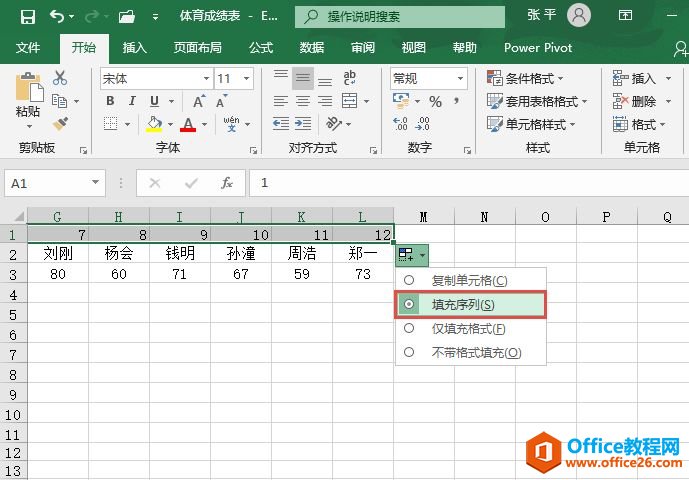
Task: Open the 文件 tab
Action: pos(28,47)
